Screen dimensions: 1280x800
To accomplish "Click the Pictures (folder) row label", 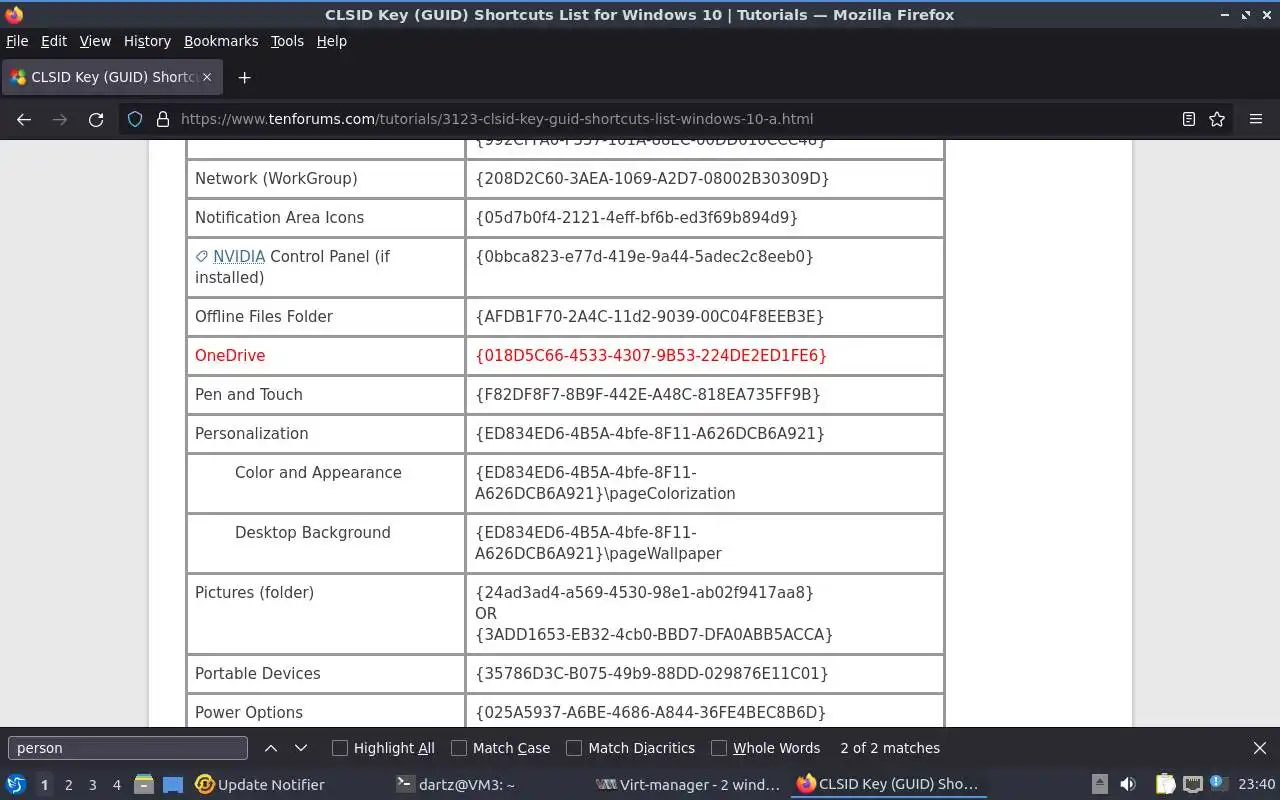I will [x=254, y=593].
